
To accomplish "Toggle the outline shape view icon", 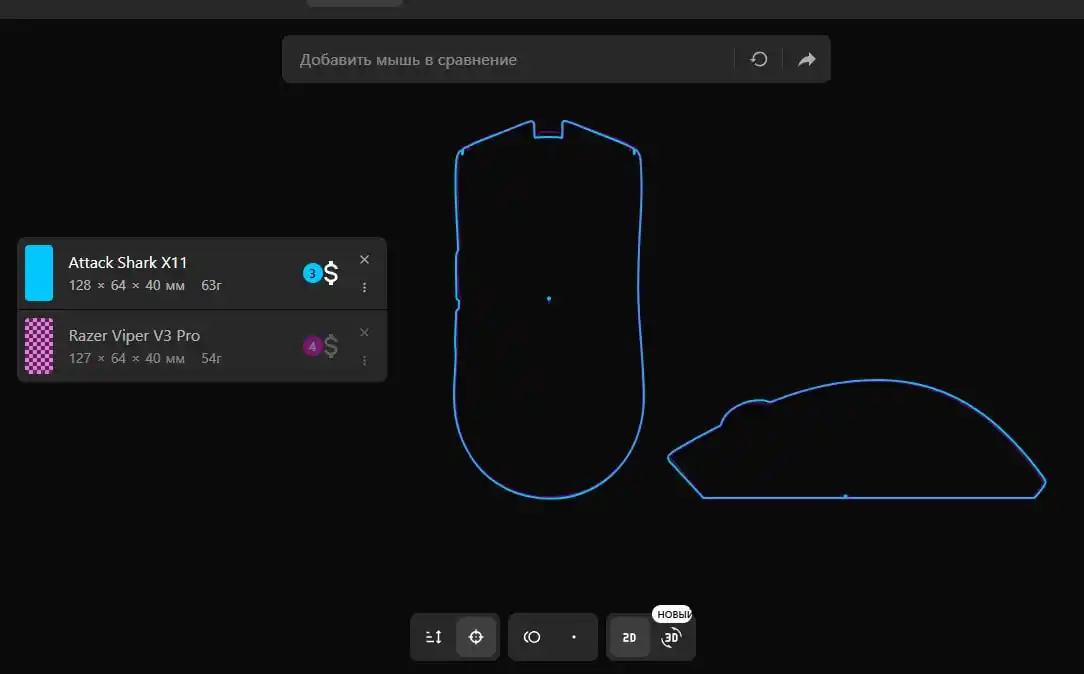I will click(532, 637).
